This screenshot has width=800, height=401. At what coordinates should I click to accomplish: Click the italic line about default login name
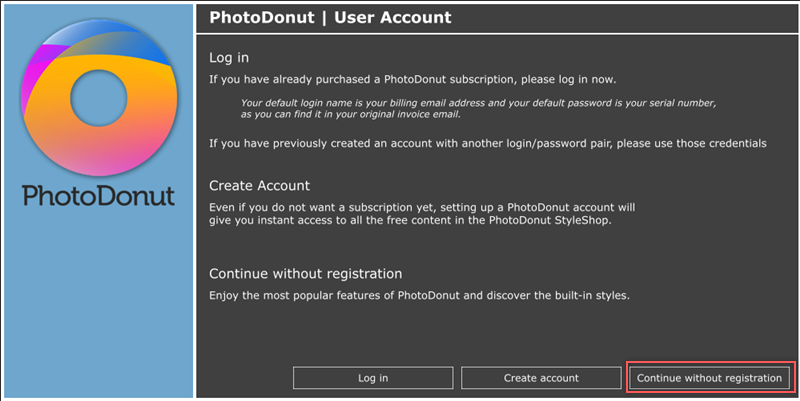[x=480, y=103]
